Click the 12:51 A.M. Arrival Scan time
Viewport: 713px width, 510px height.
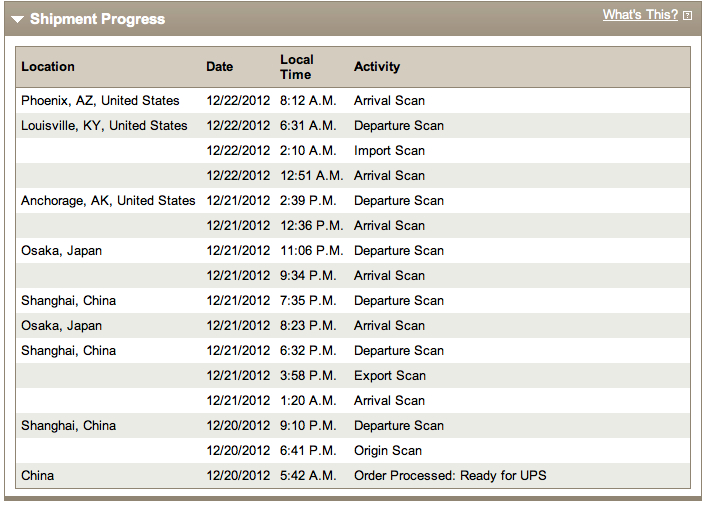click(x=311, y=176)
